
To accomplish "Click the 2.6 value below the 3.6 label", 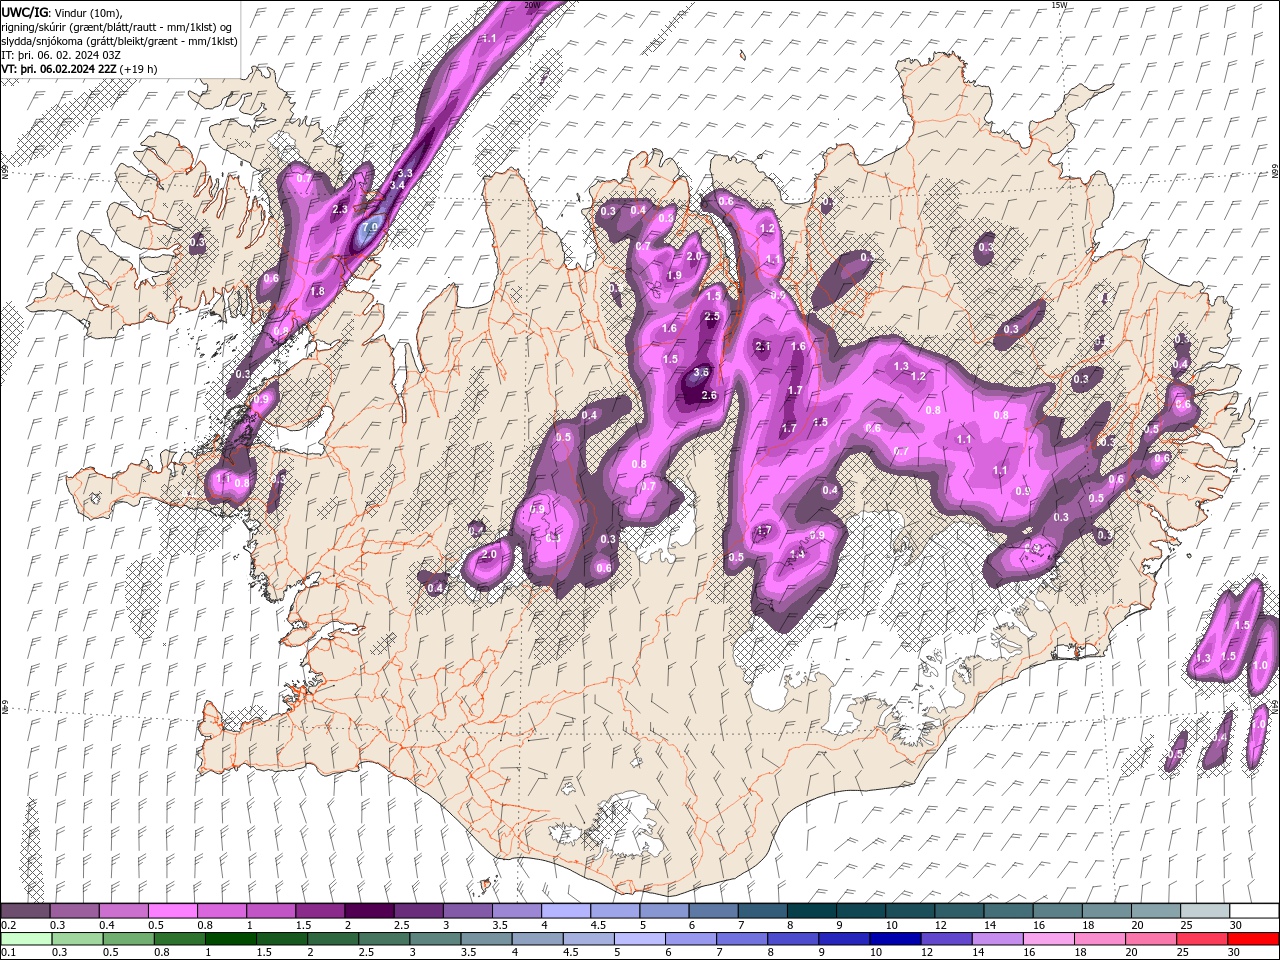I will 710,396.
